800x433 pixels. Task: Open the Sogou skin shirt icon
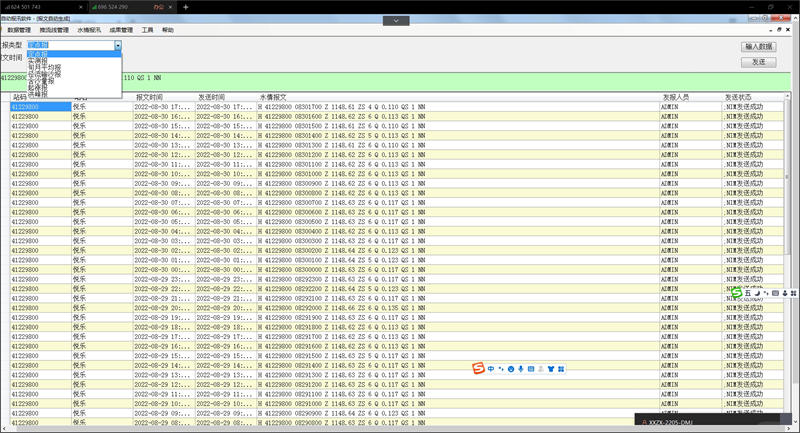551,369
